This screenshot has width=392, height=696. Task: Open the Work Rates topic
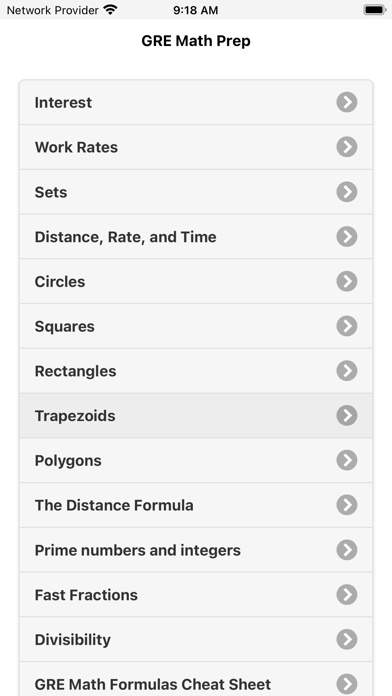pyautogui.click(x=196, y=147)
